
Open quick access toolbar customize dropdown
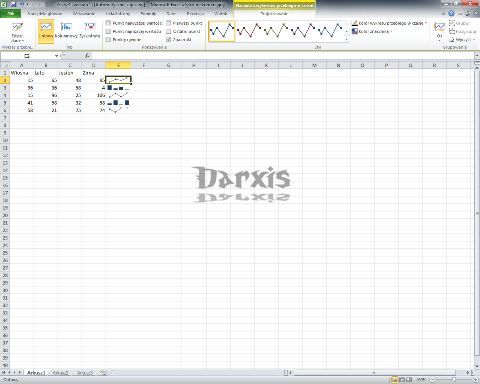[x=28, y=5]
